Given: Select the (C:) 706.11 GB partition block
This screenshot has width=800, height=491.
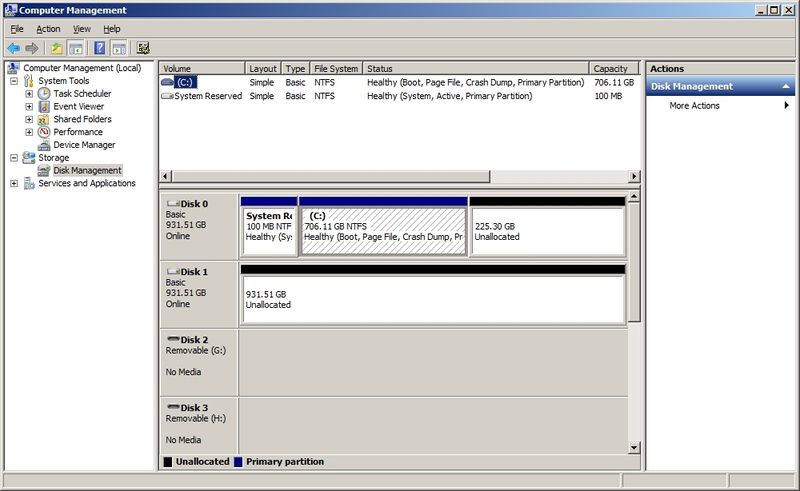Looking at the screenshot, I should click(x=383, y=227).
